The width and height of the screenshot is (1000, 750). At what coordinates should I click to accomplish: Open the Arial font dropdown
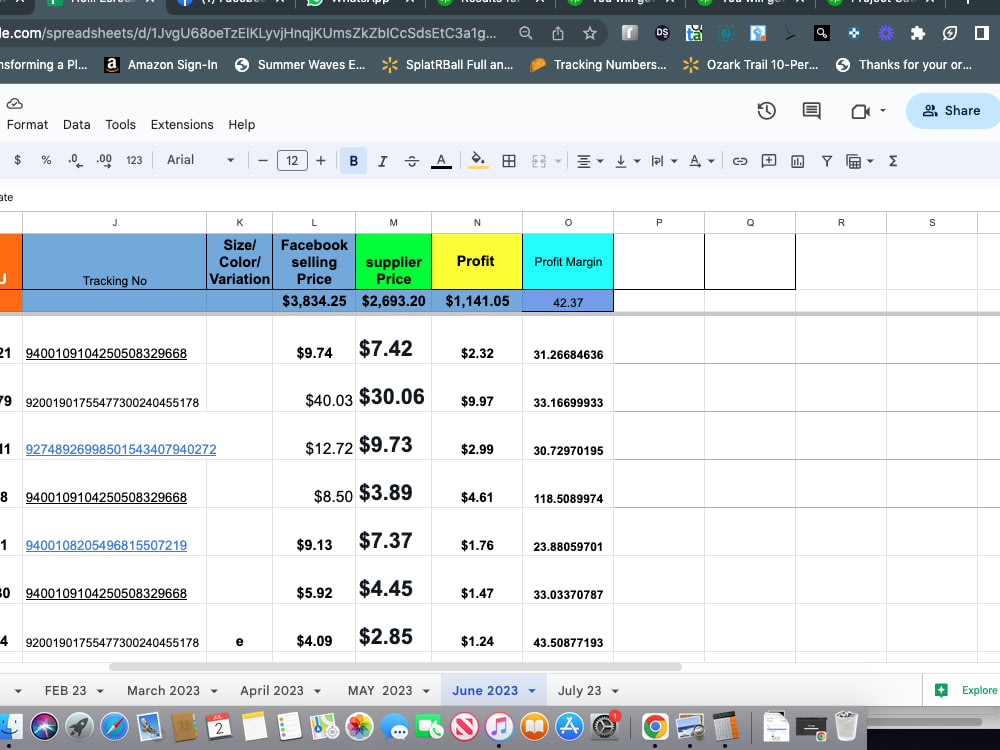[x=200, y=160]
